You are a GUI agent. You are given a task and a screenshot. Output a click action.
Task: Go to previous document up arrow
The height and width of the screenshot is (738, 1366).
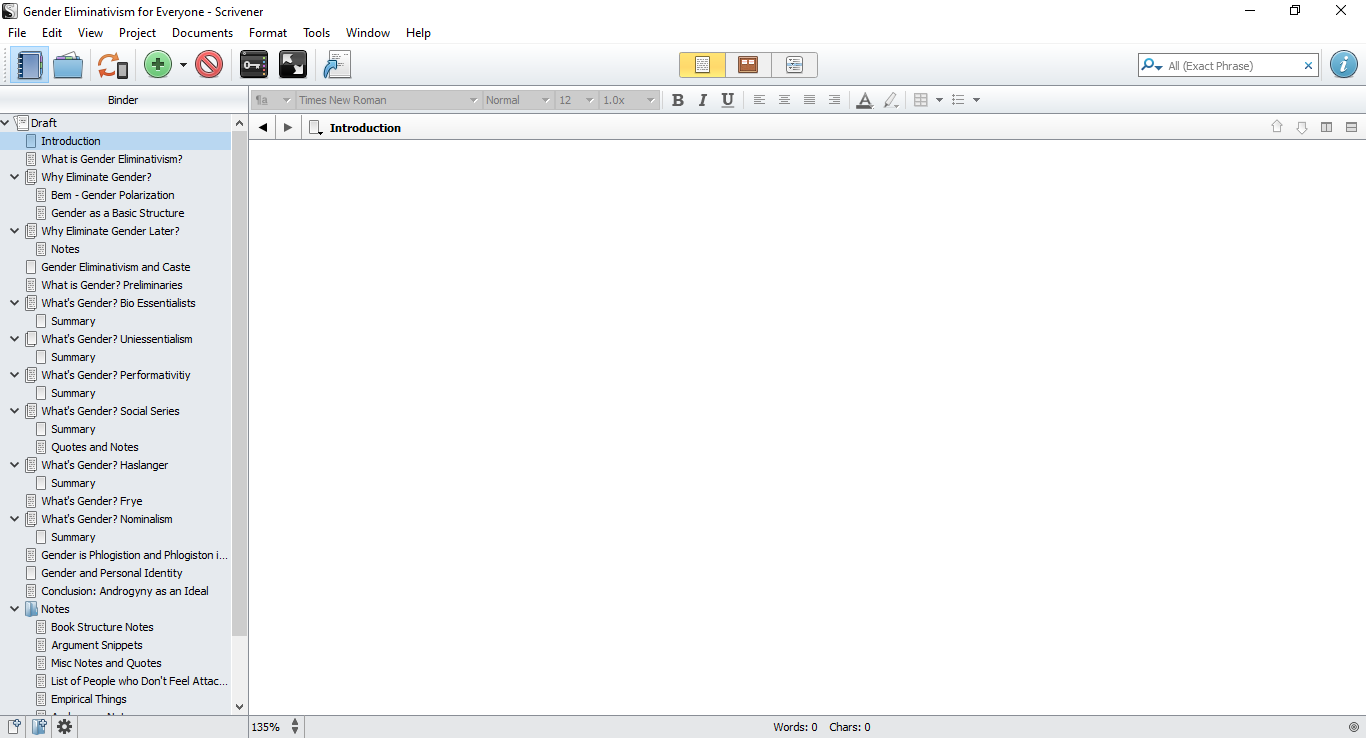point(1276,127)
